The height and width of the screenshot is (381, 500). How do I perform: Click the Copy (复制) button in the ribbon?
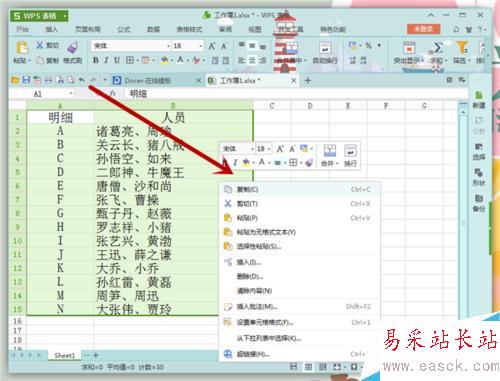pos(48,60)
